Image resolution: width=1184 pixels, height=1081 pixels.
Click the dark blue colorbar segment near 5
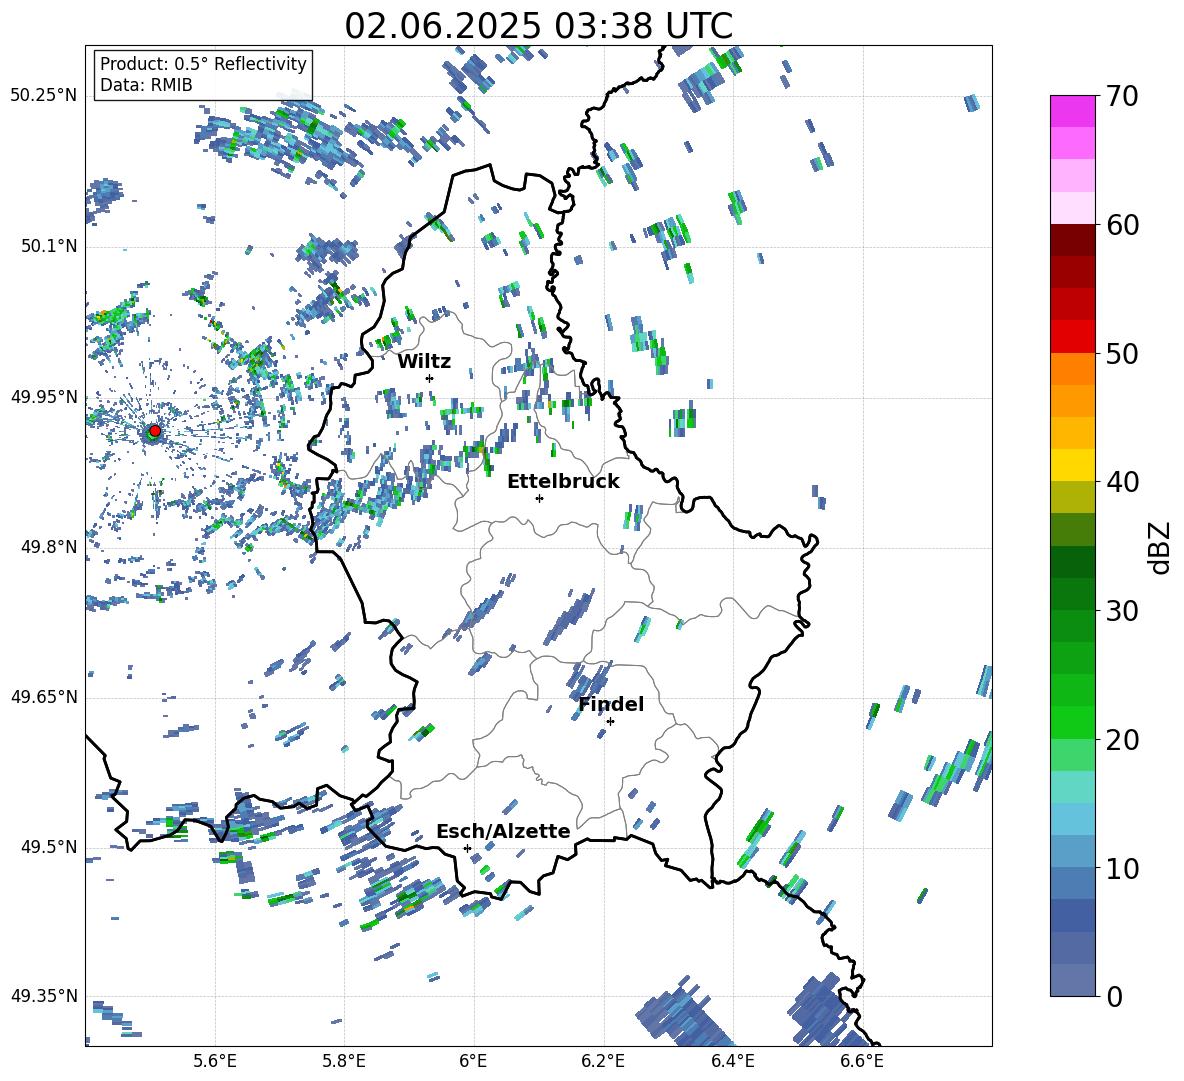click(1072, 916)
